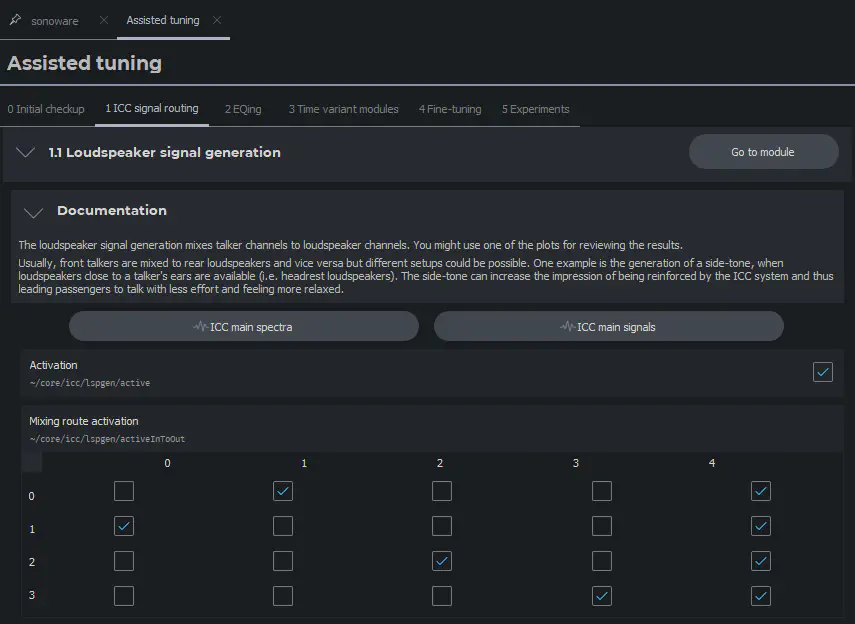Screen dimensions: 855x624
Task: Uncheck mixing route row 3 column 3
Action: [601, 596]
